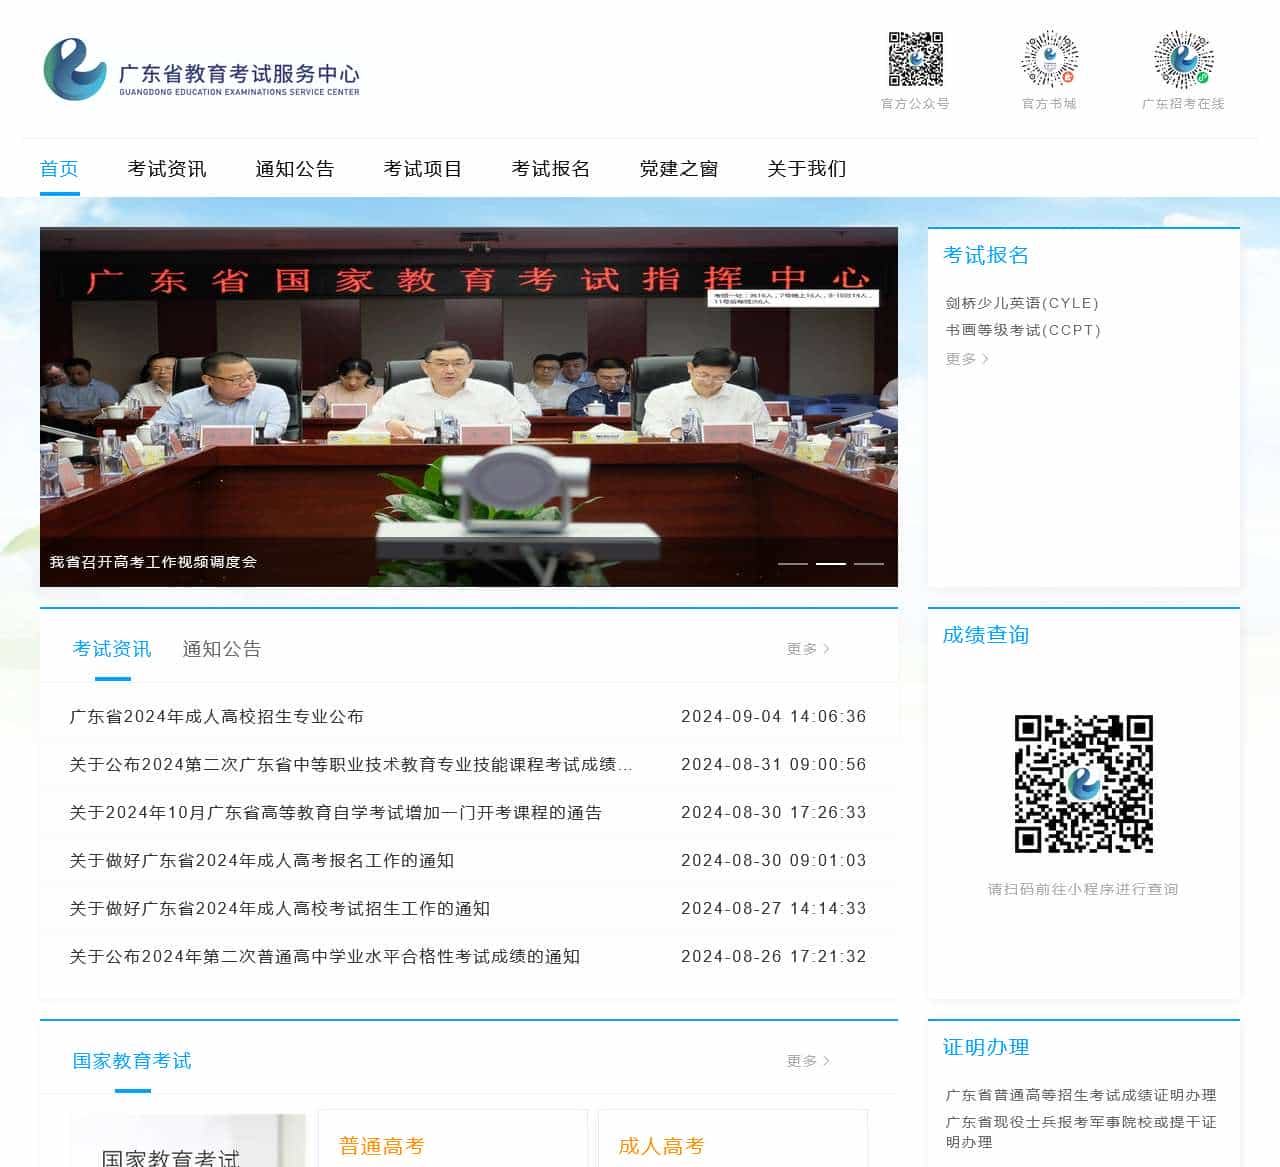Image resolution: width=1280 pixels, height=1167 pixels.
Task: Open the 考试项目 navigation menu
Action: click(423, 168)
